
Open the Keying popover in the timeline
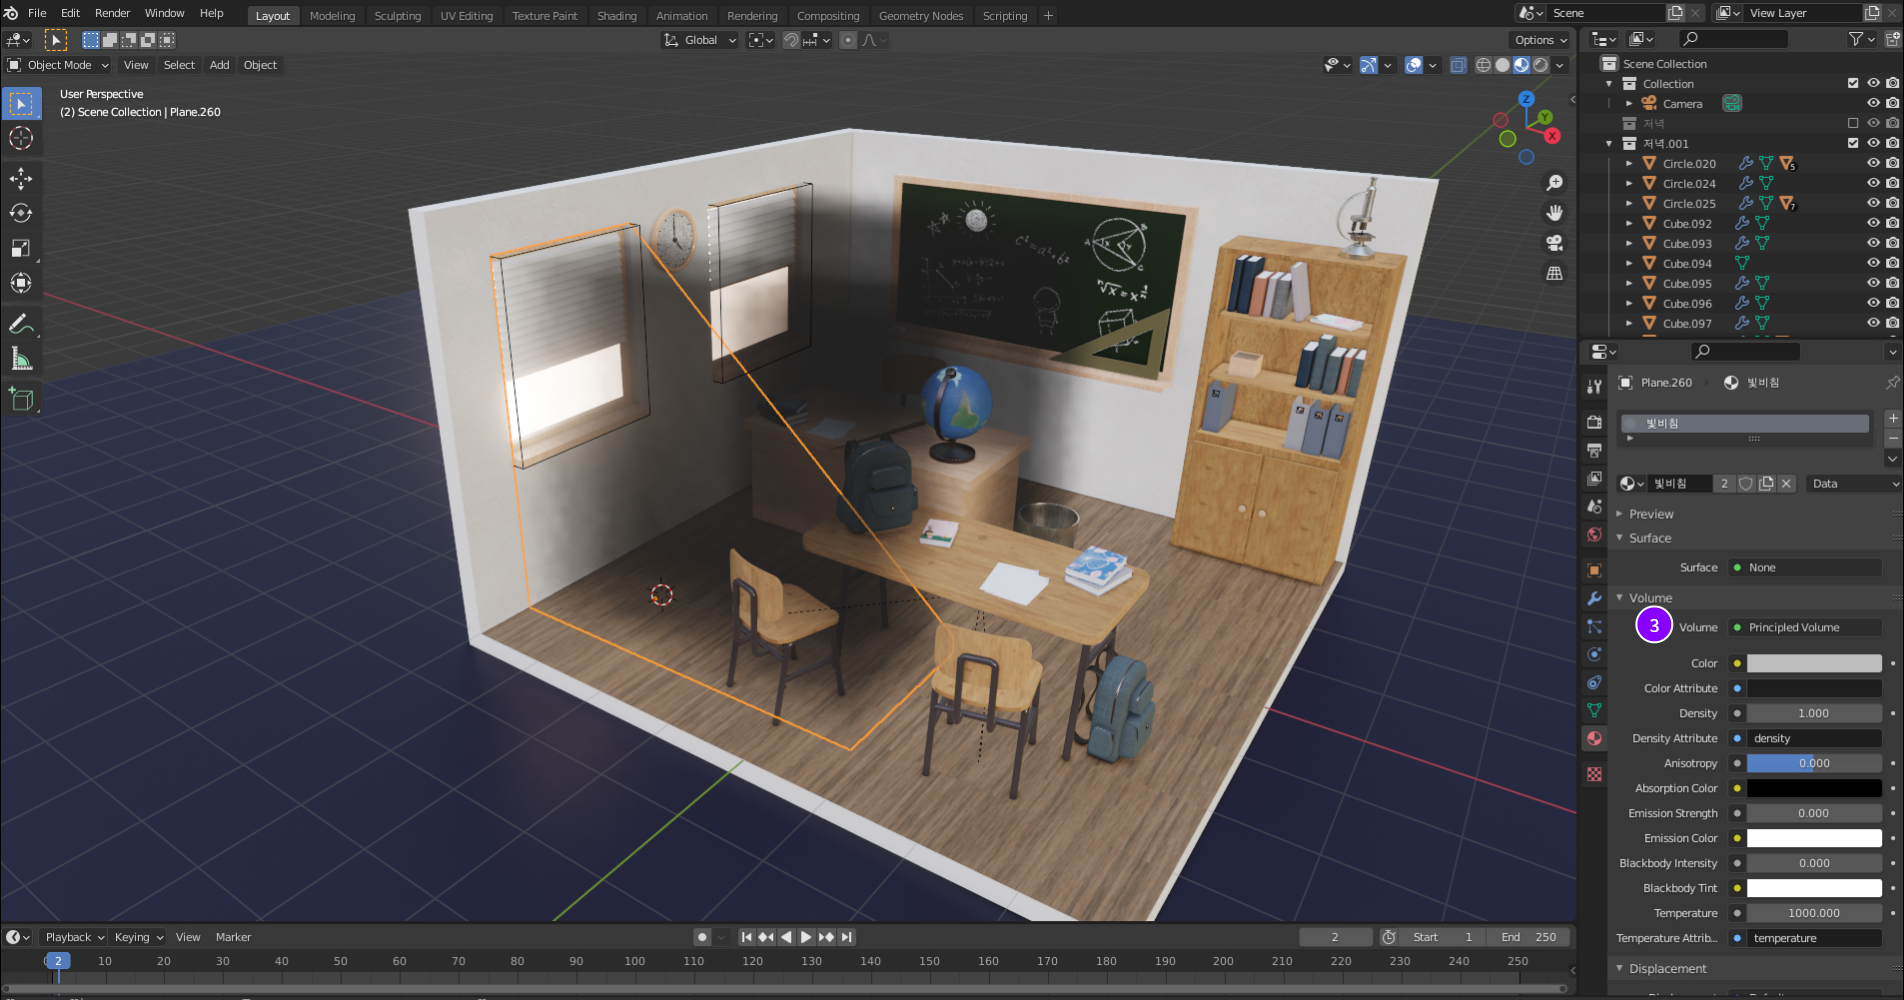138,937
